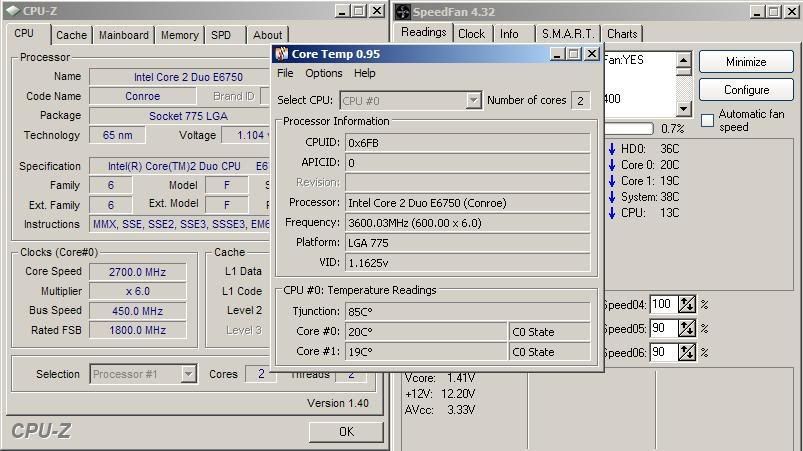
Task: Click the Minimize button in SpeedFan
Action: click(746, 61)
